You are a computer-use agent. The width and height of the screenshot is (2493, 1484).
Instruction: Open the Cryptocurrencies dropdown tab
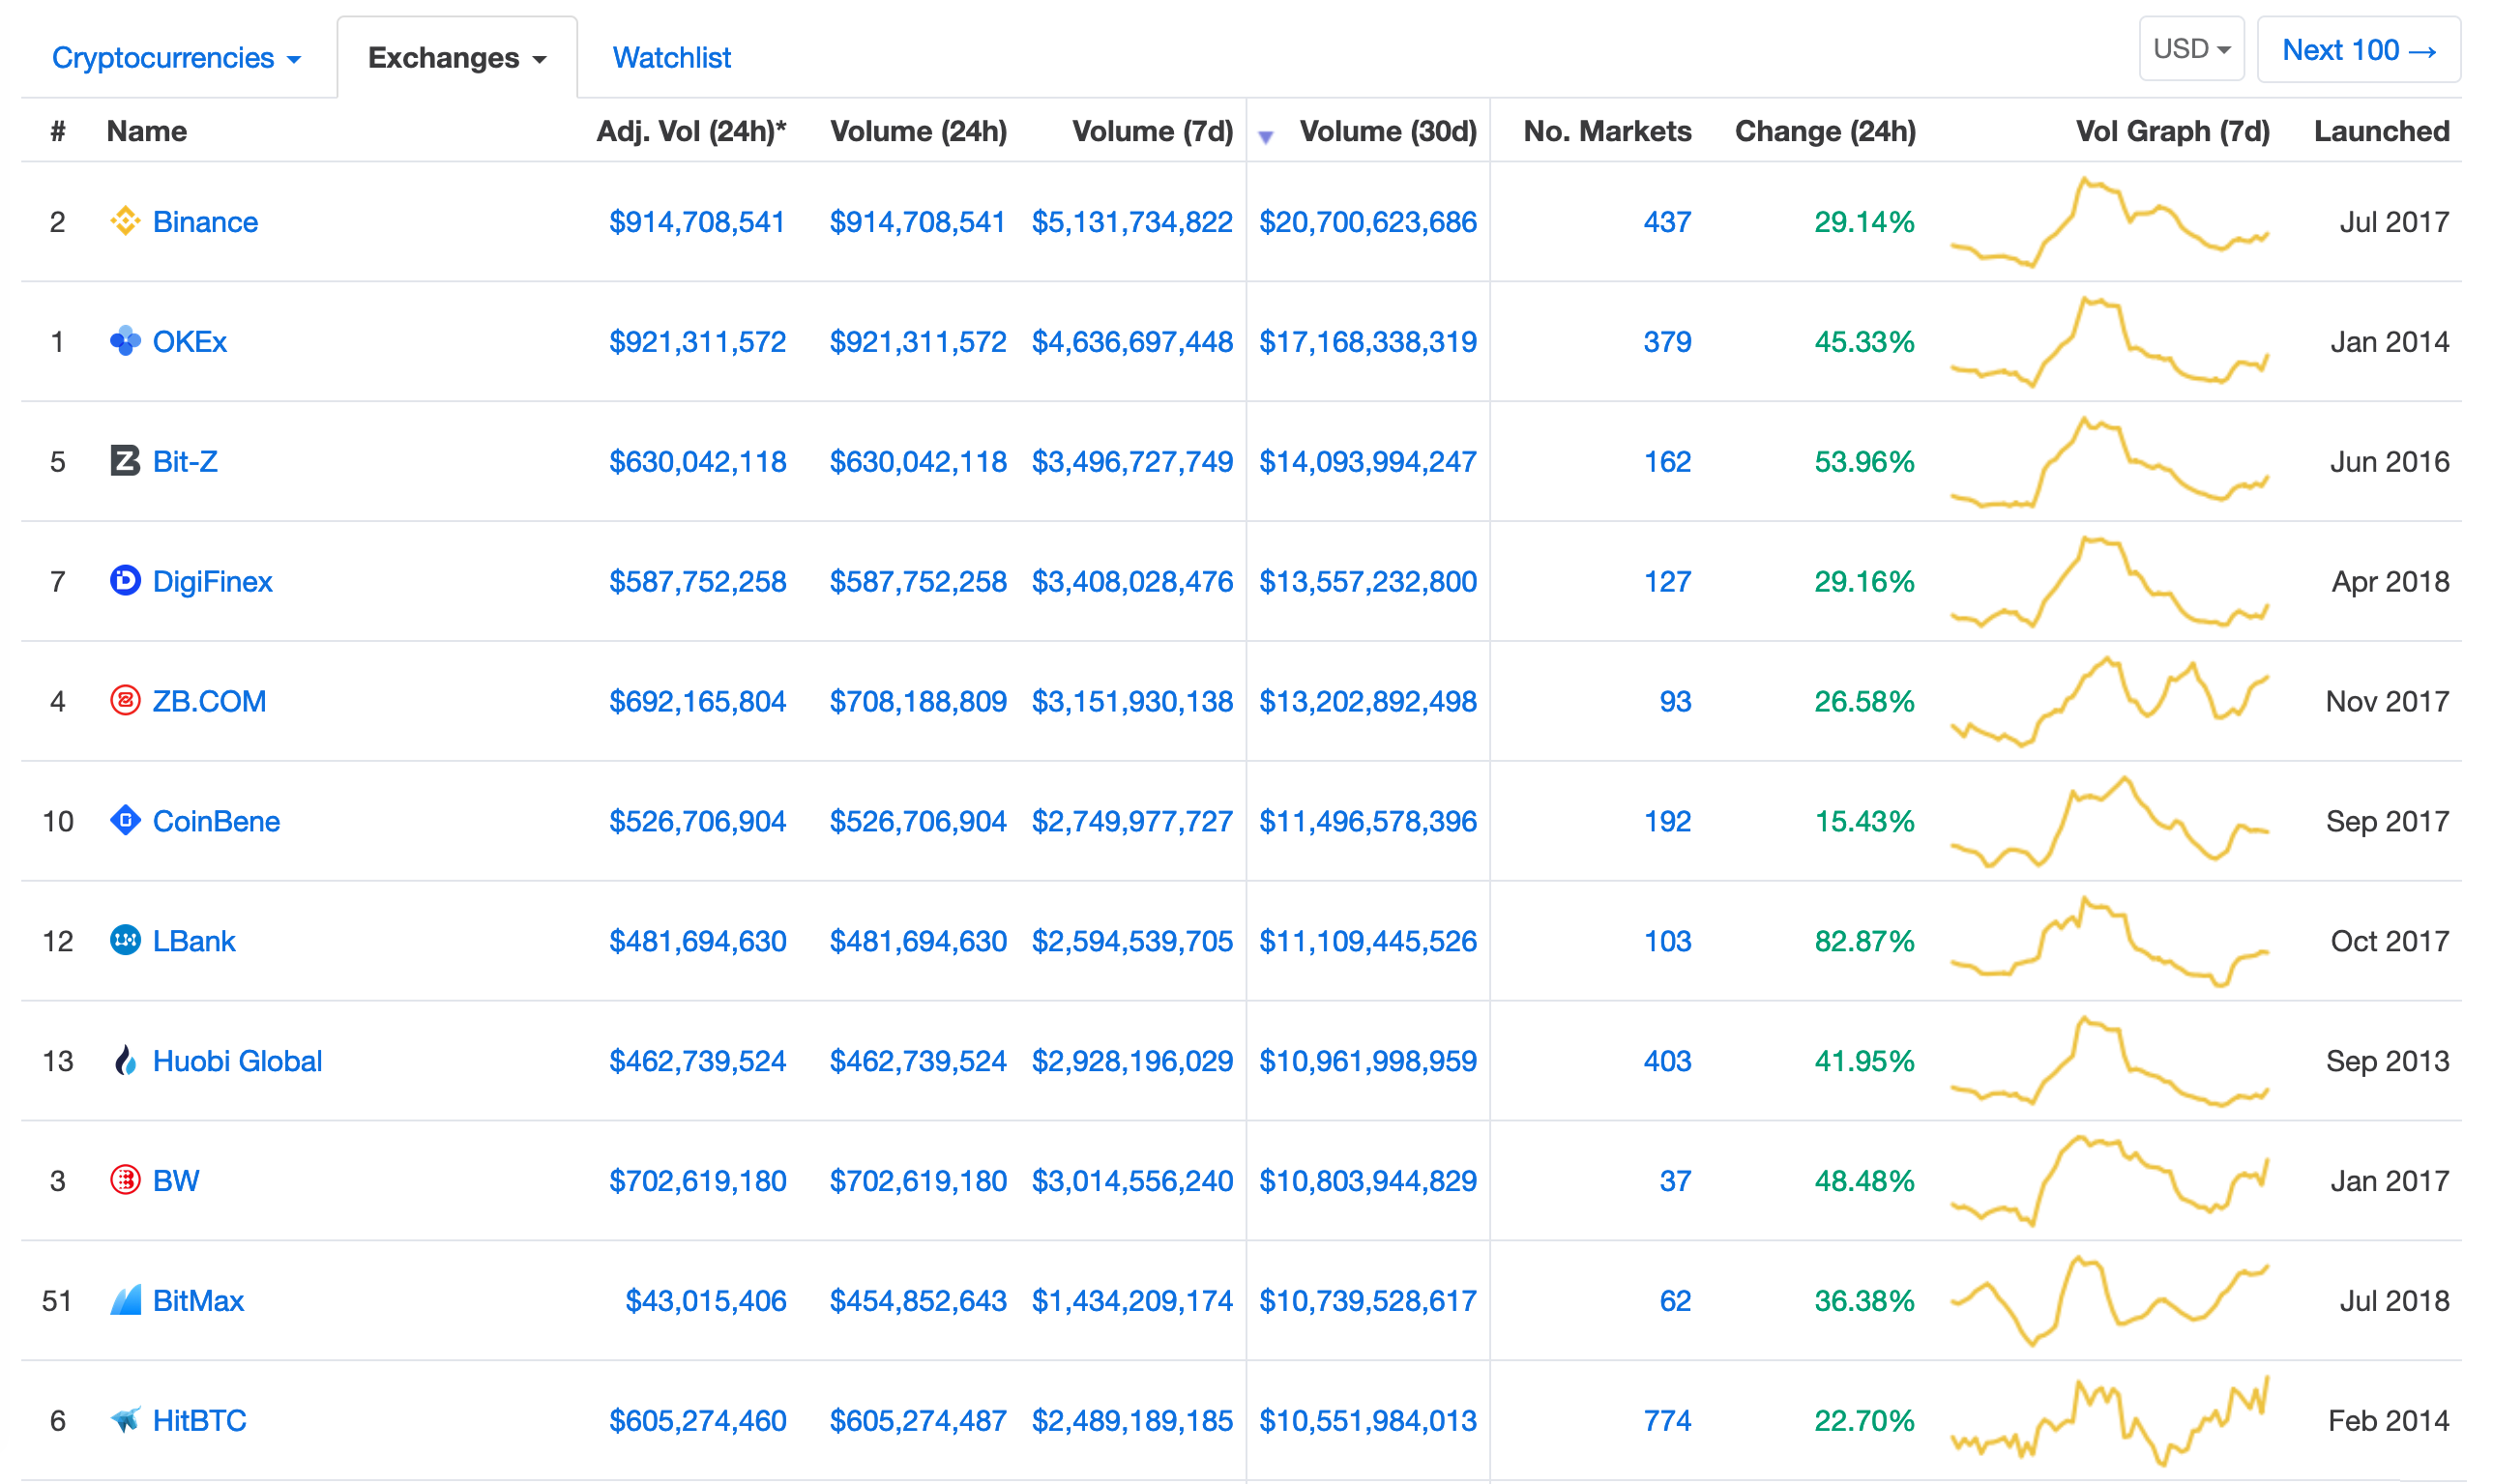tap(176, 58)
